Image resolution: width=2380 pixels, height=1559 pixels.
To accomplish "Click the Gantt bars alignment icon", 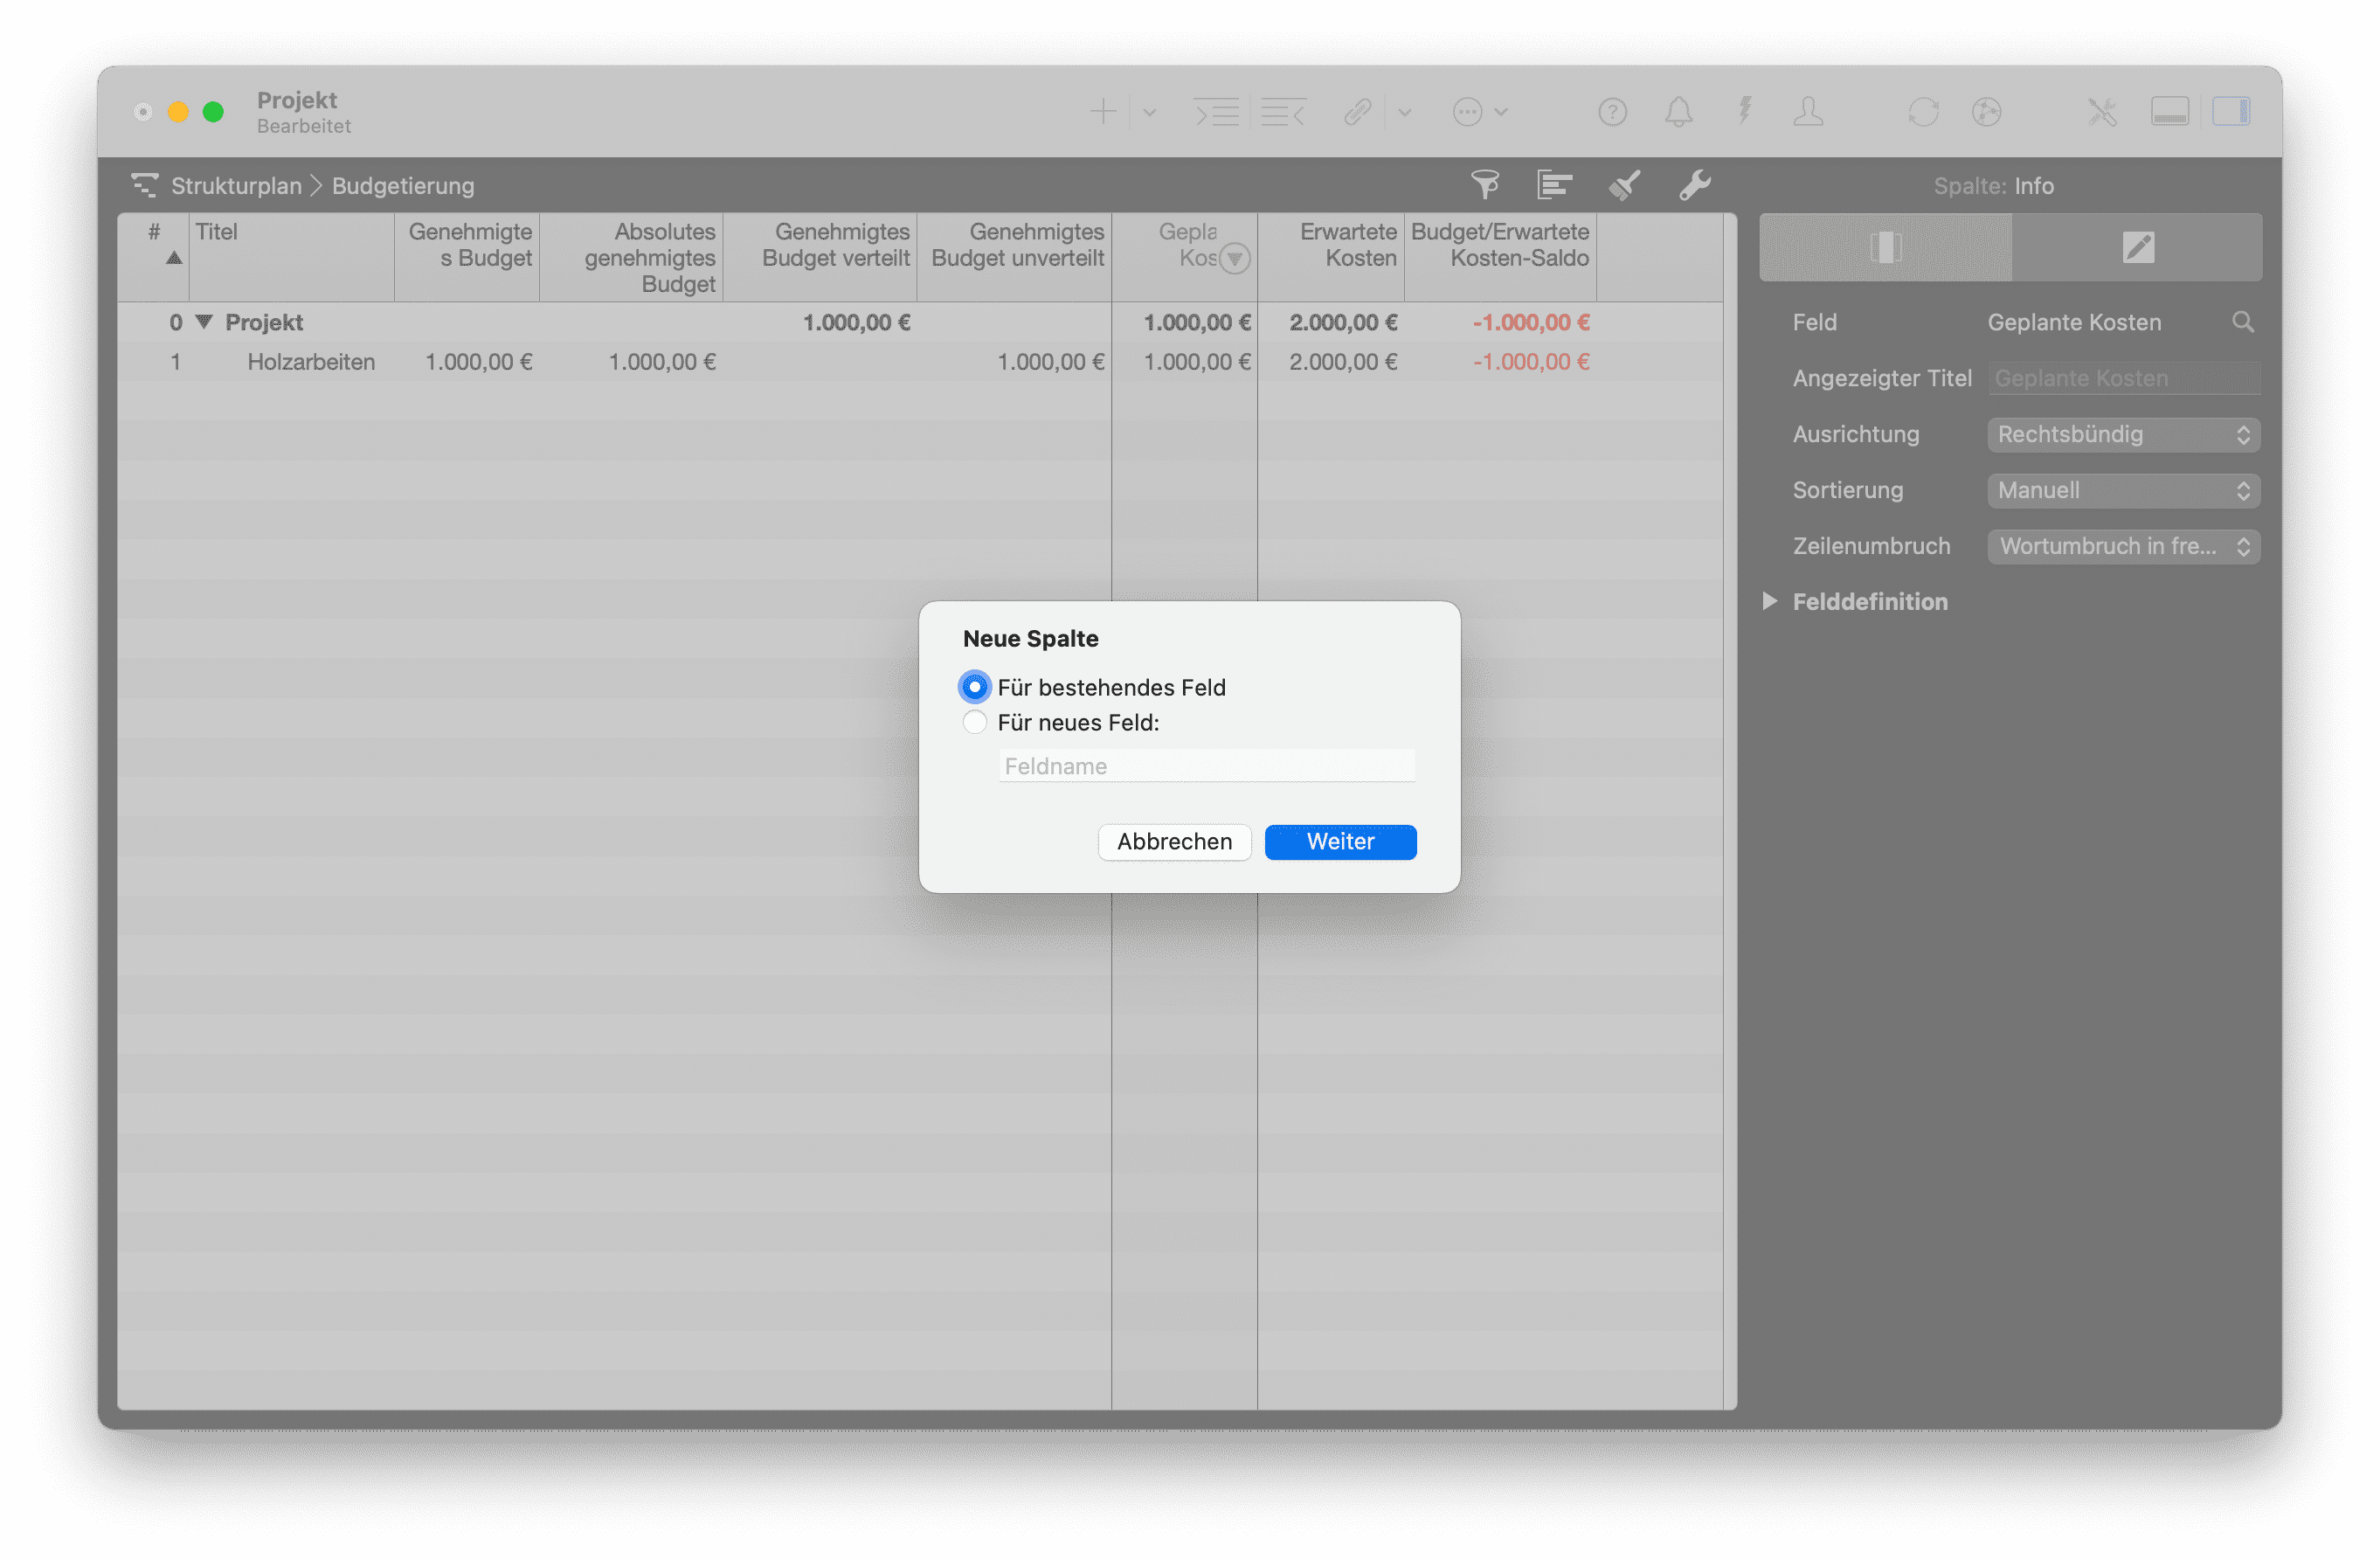I will tap(1554, 185).
